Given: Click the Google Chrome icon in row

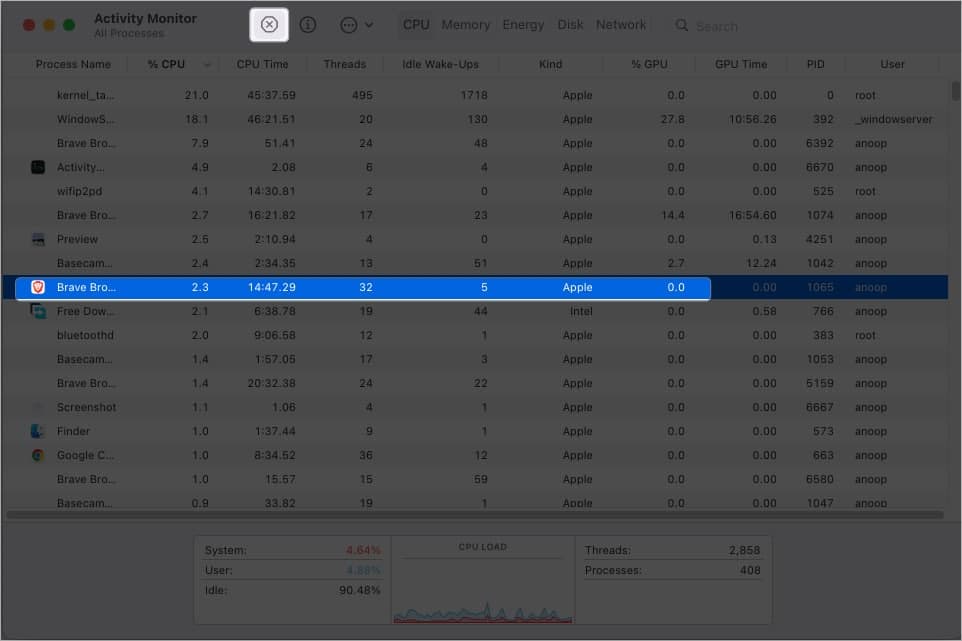Looking at the screenshot, I should pyautogui.click(x=38, y=455).
